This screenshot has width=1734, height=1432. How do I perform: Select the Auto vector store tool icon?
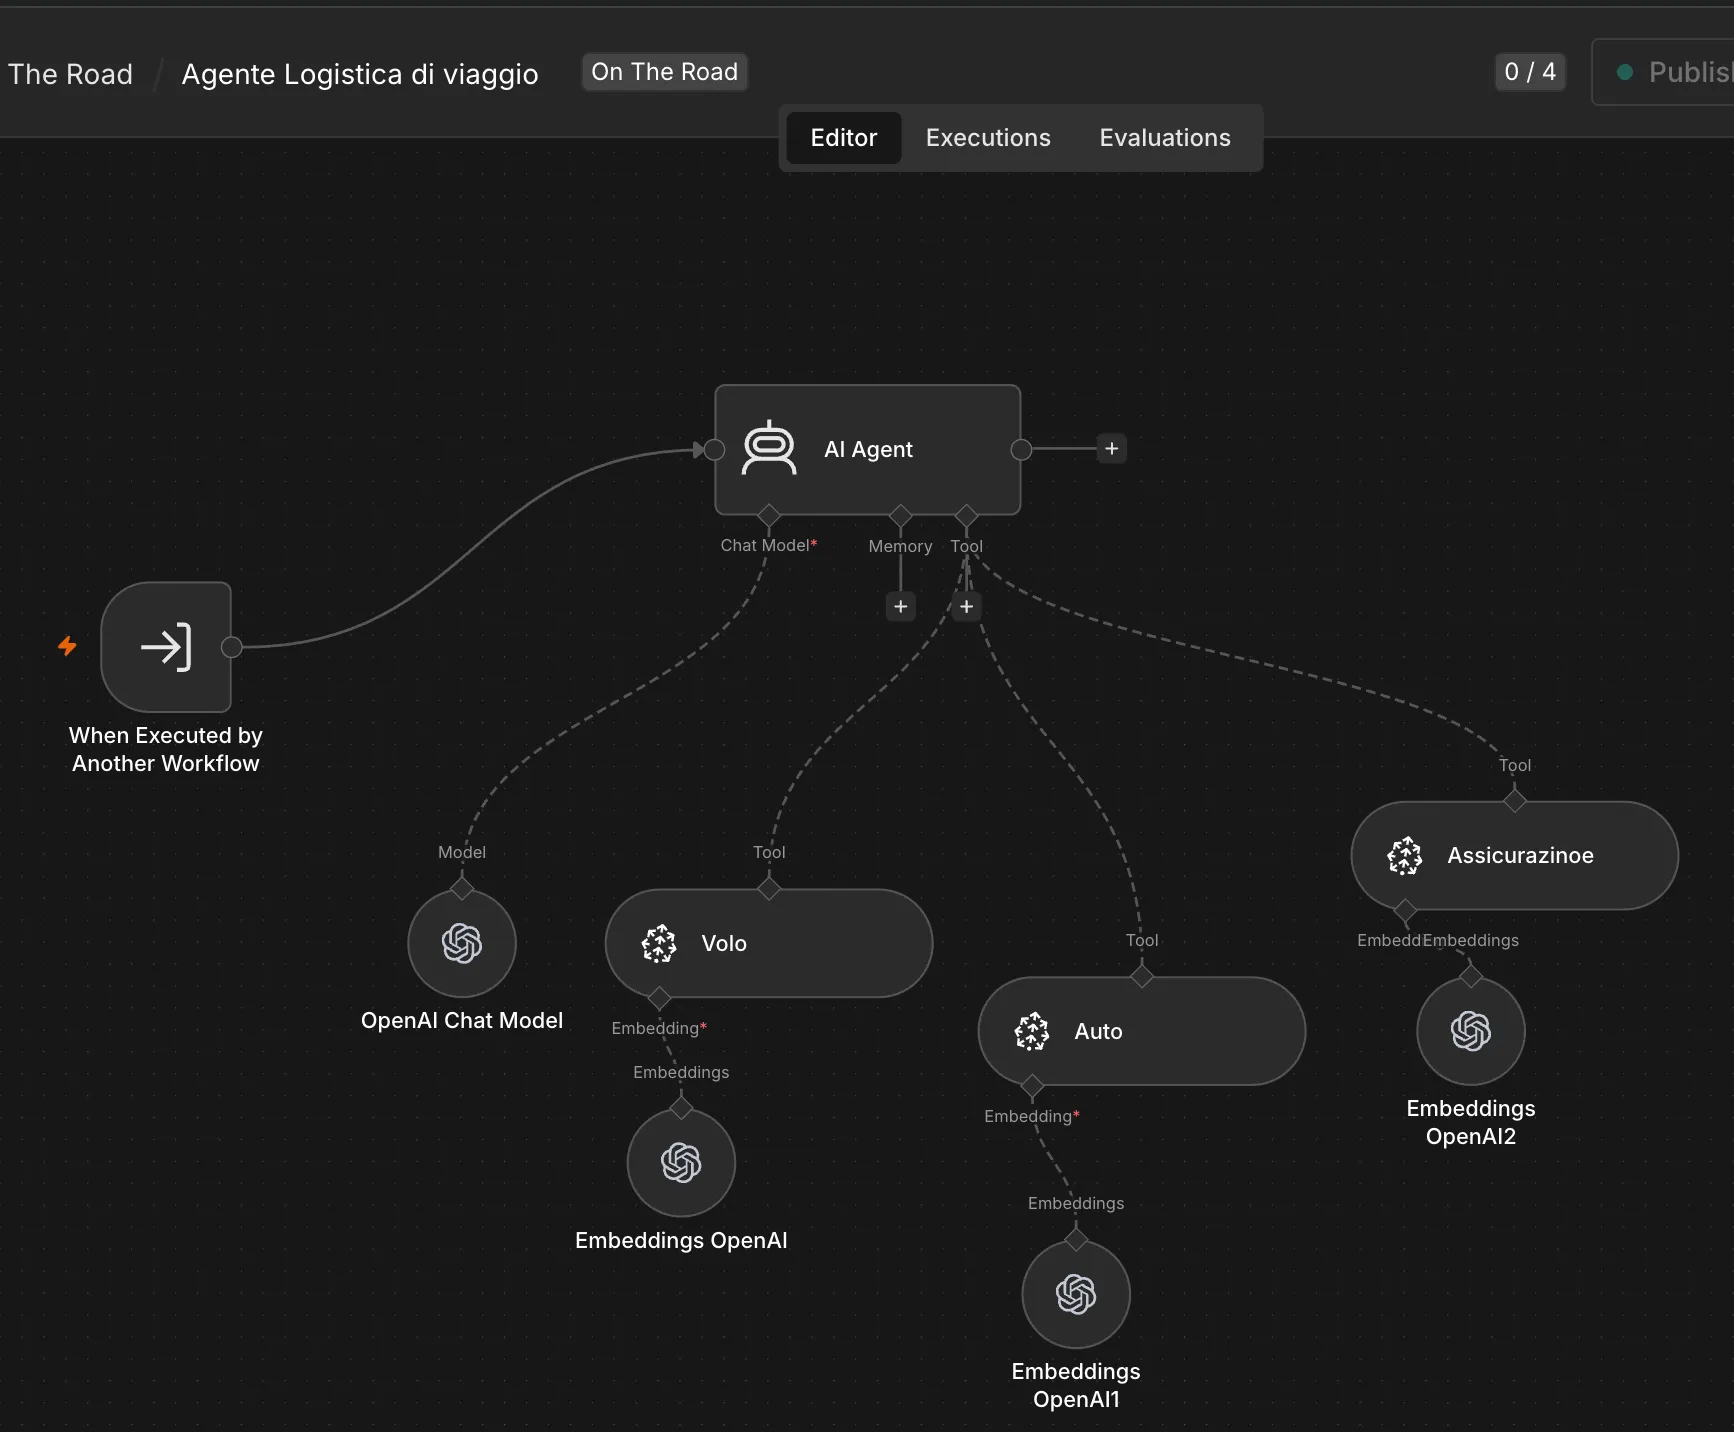pyautogui.click(x=1032, y=1031)
